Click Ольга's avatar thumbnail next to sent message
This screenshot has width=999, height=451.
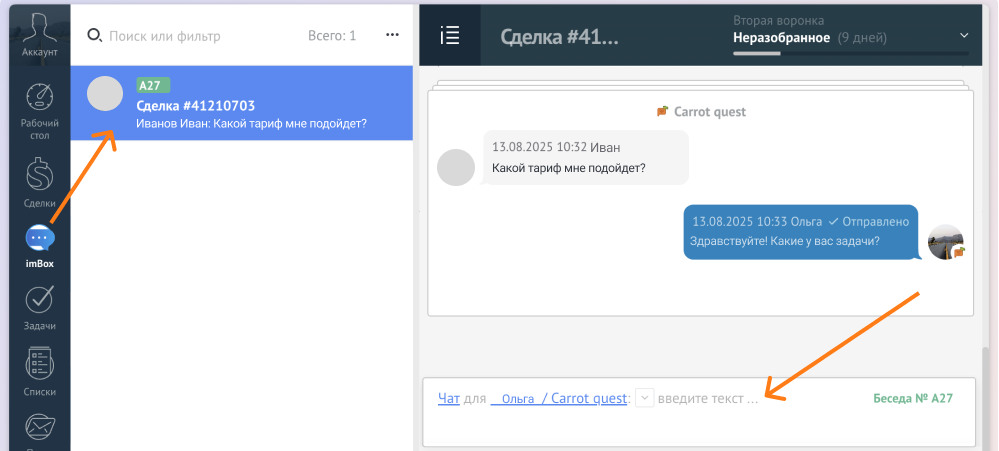[x=946, y=242]
